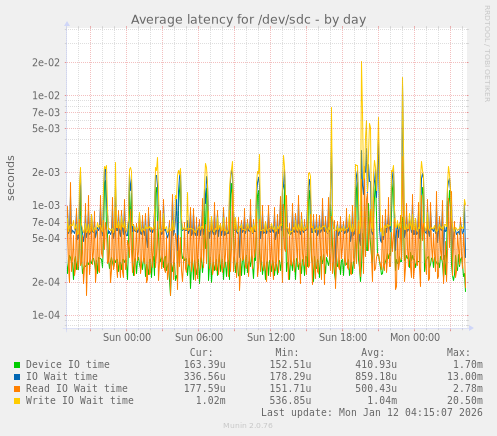497x436 pixels.
Task: Click the average value 1.04m
Action: 382,400
